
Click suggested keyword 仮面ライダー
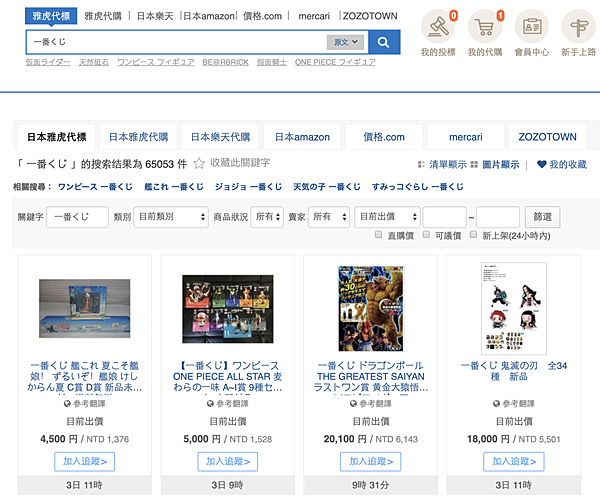coord(48,62)
